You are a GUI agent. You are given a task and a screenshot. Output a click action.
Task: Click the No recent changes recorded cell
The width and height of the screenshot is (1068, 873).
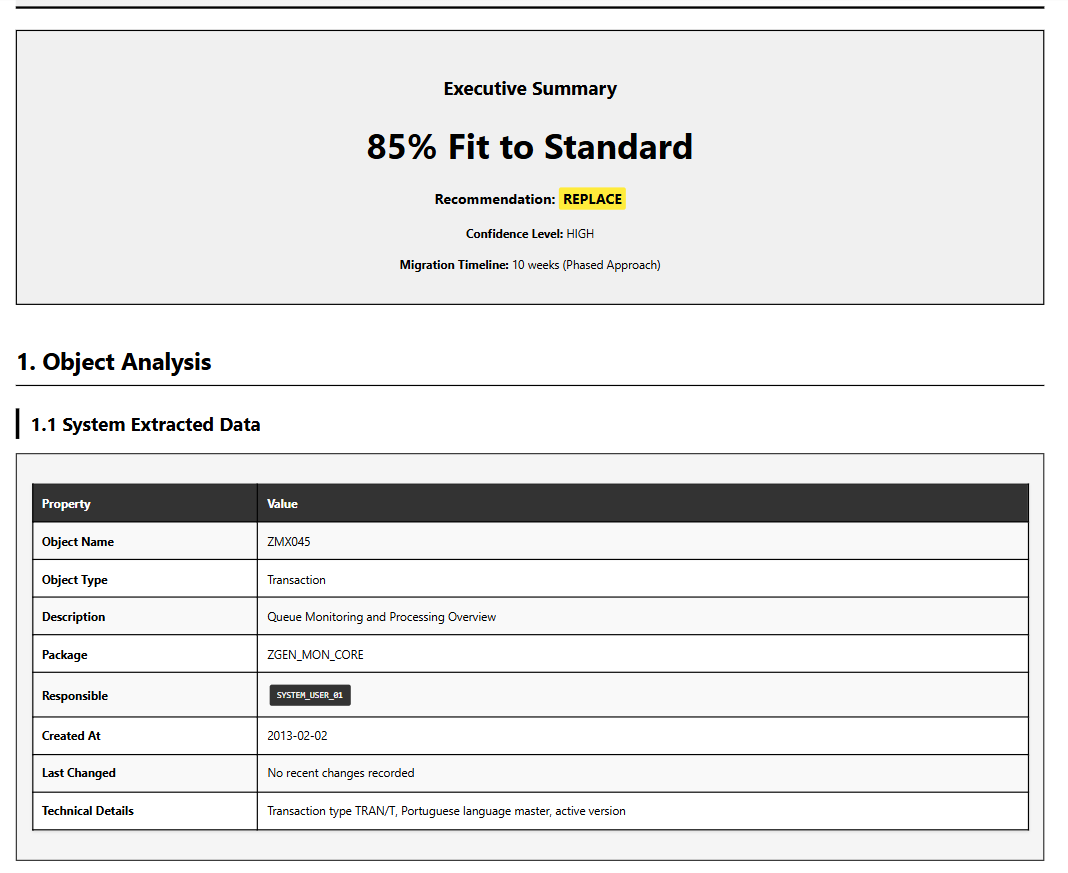pyautogui.click(x=340, y=773)
